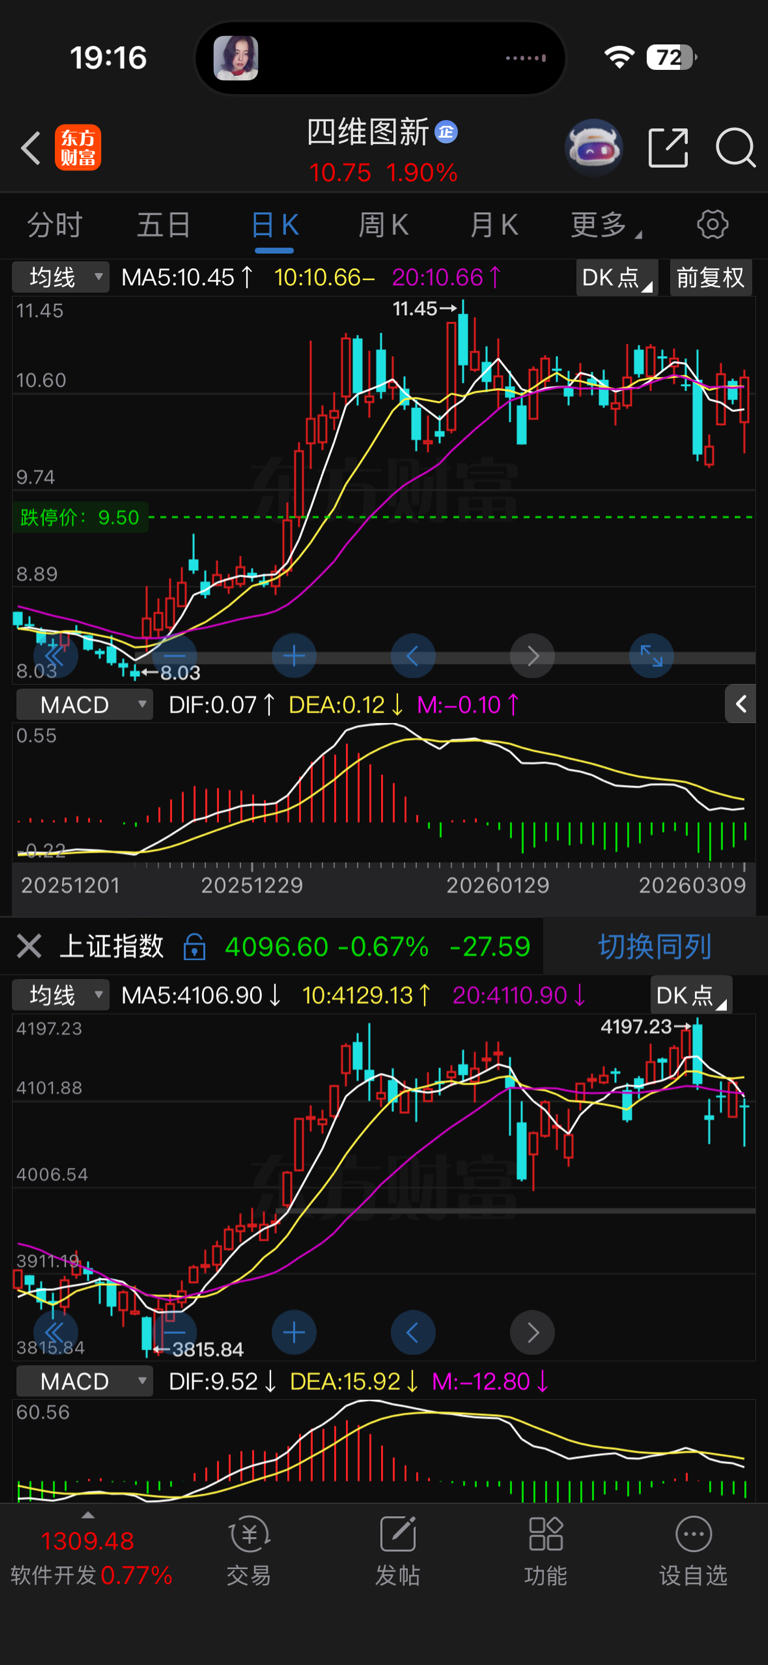Tap 前复权 adjustment button
Viewport: 769px width, 1665px height.
click(711, 277)
